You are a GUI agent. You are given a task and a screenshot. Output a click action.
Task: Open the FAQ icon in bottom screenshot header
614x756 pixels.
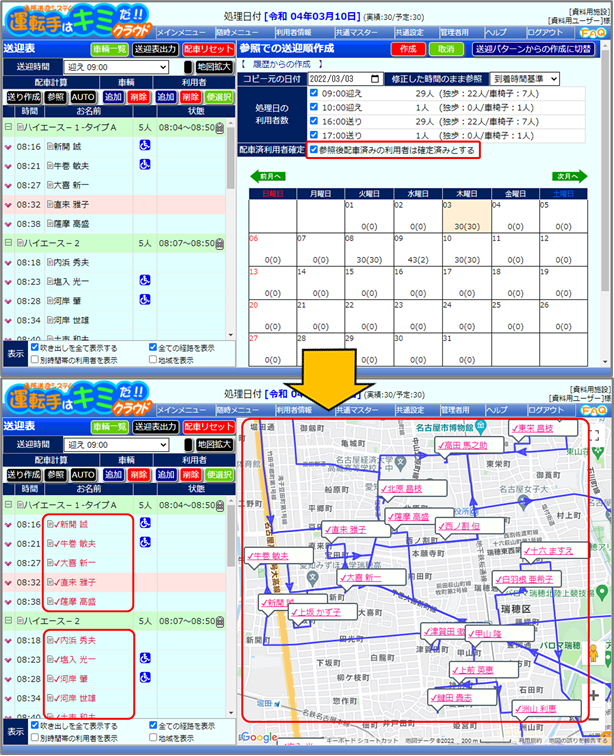point(592,410)
